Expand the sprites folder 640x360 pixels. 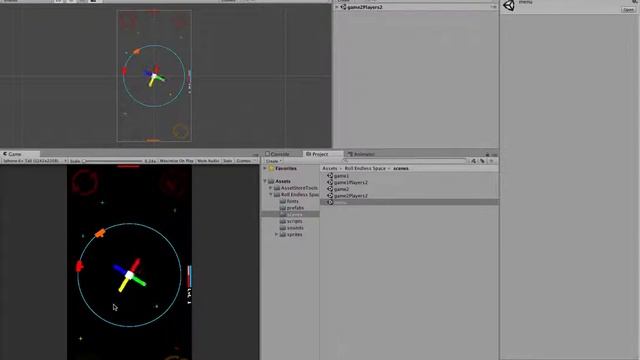click(x=276, y=235)
